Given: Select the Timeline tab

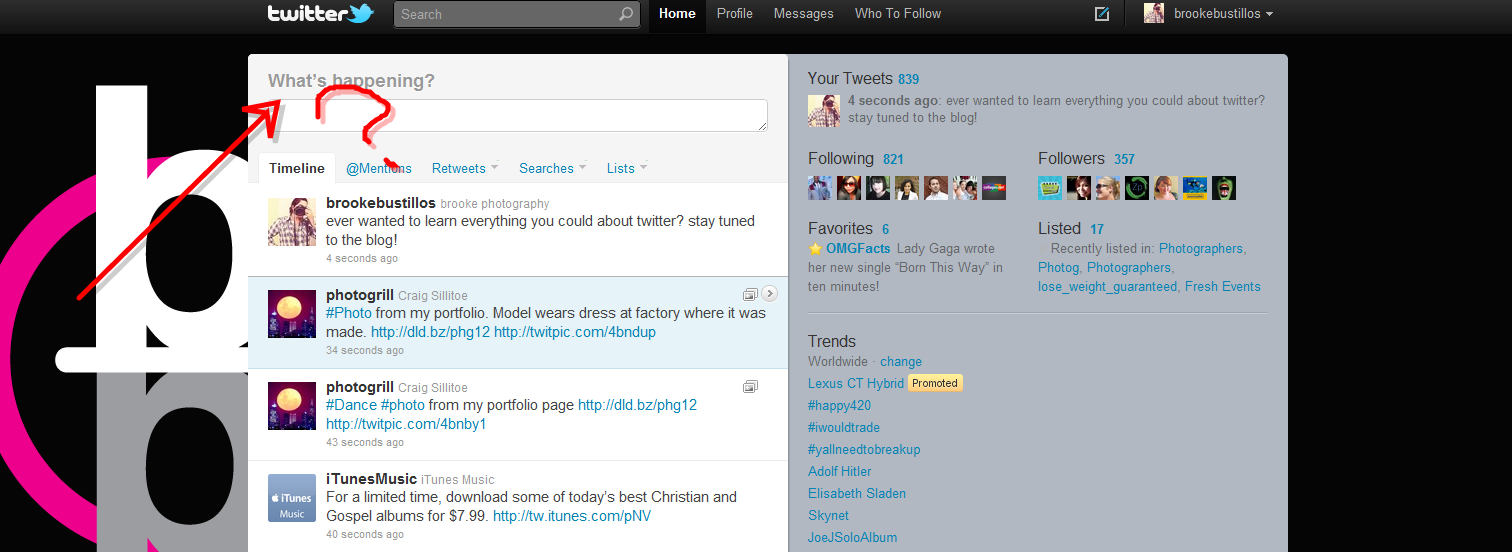Looking at the screenshot, I should pyautogui.click(x=297, y=168).
